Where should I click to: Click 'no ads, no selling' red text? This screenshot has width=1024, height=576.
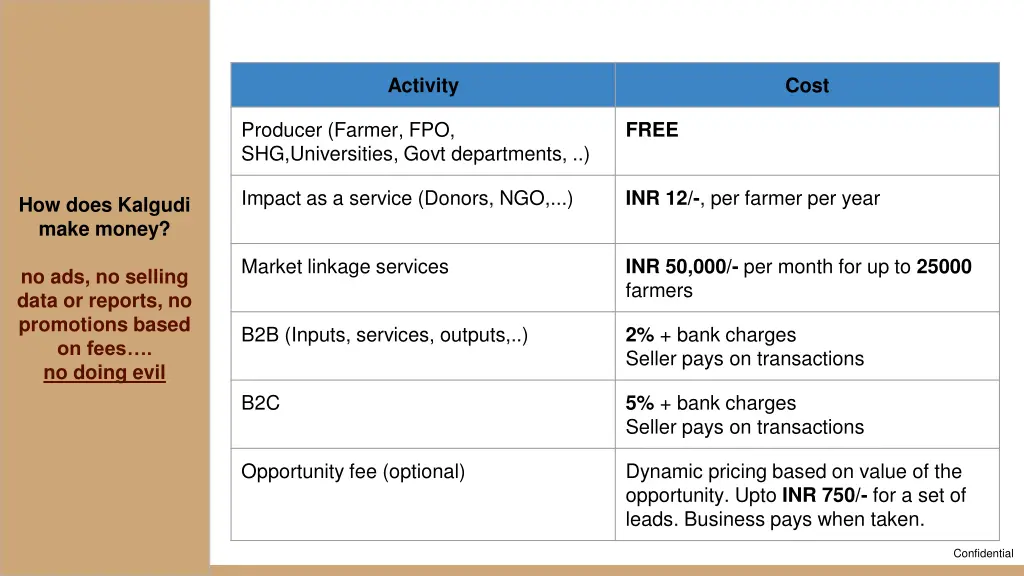(104, 277)
